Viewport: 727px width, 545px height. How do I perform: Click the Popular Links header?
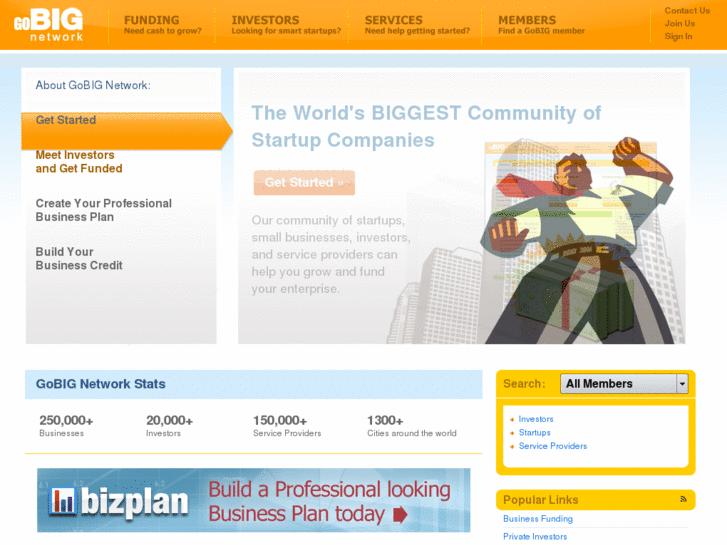541,500
